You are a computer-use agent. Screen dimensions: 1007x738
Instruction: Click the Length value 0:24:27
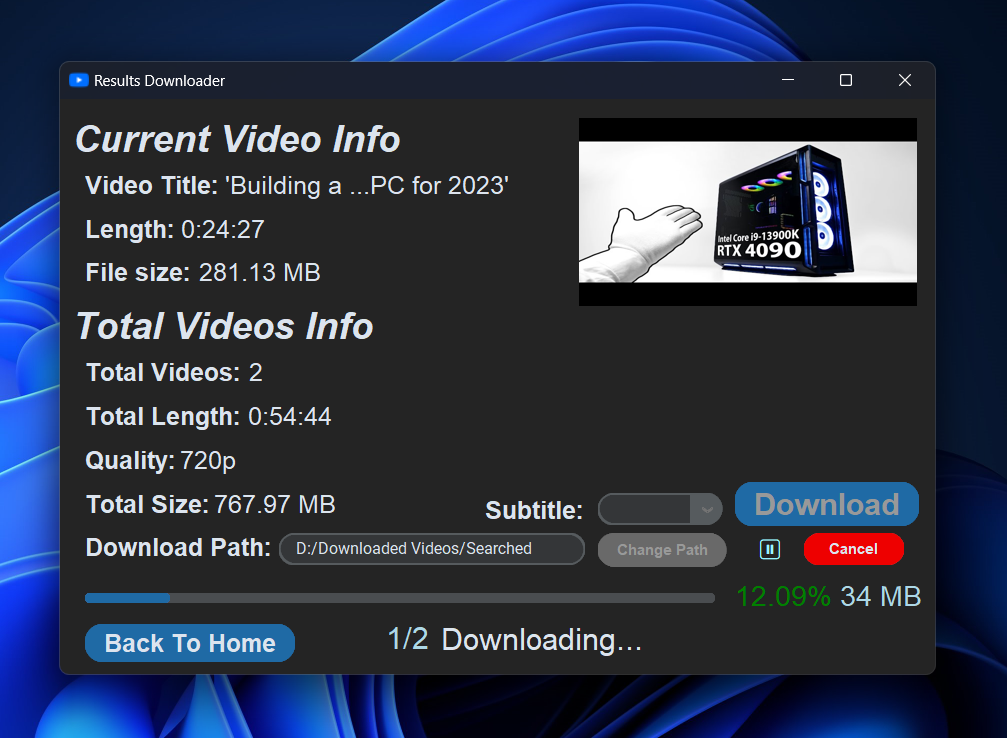pos(223,229)
